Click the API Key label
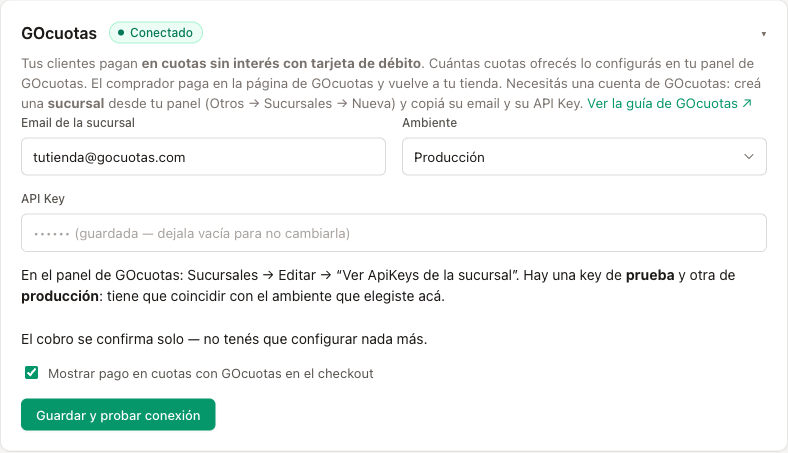The height and width of the screenshot is (453, 788). point(43,199)
